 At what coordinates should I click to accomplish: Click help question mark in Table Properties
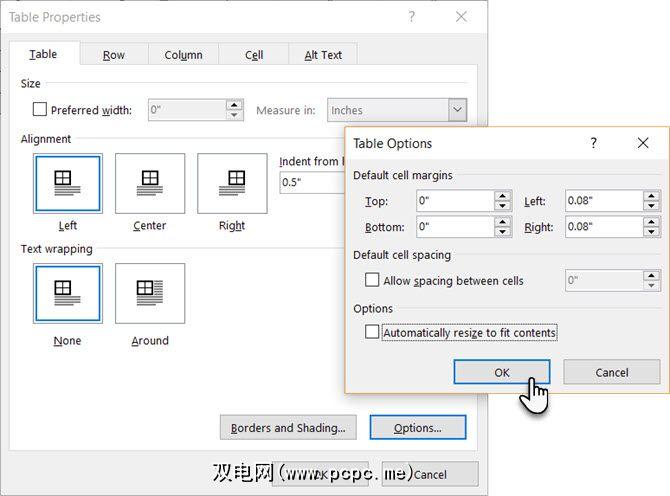pos(411,17)
